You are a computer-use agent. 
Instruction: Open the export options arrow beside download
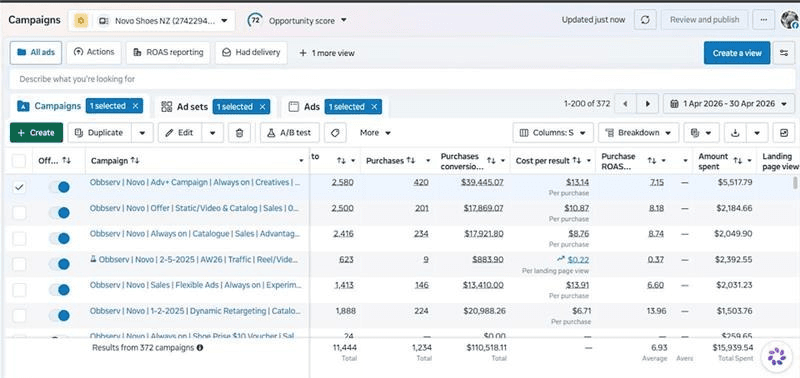click(x=757, y=133)
